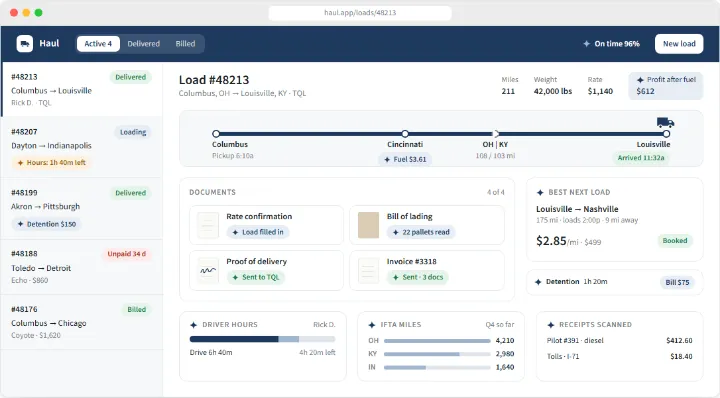The width and height of the screenshot is (720, 398).
Task: Switch to the Delivered tab
Action: click(x=144, y=44)
